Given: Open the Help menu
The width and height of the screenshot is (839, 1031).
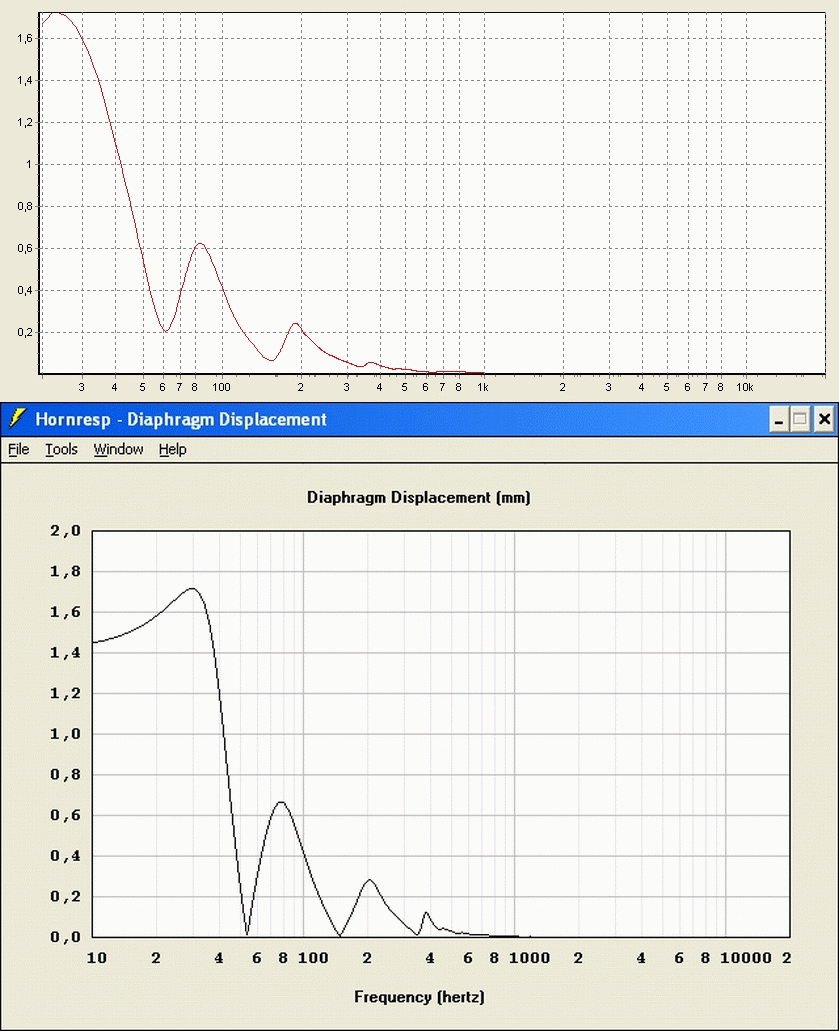Looking at the screenshot, I should (172, 449).
